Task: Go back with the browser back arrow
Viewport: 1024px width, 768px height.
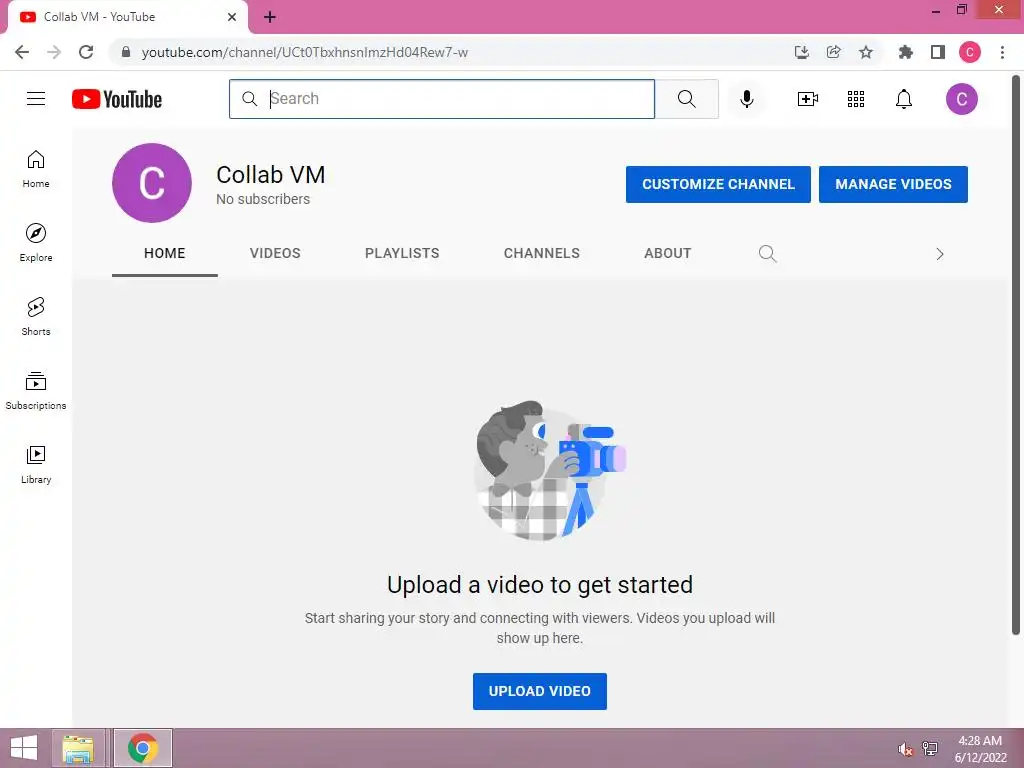Action: pyautogui.click(x=22, y=52)
